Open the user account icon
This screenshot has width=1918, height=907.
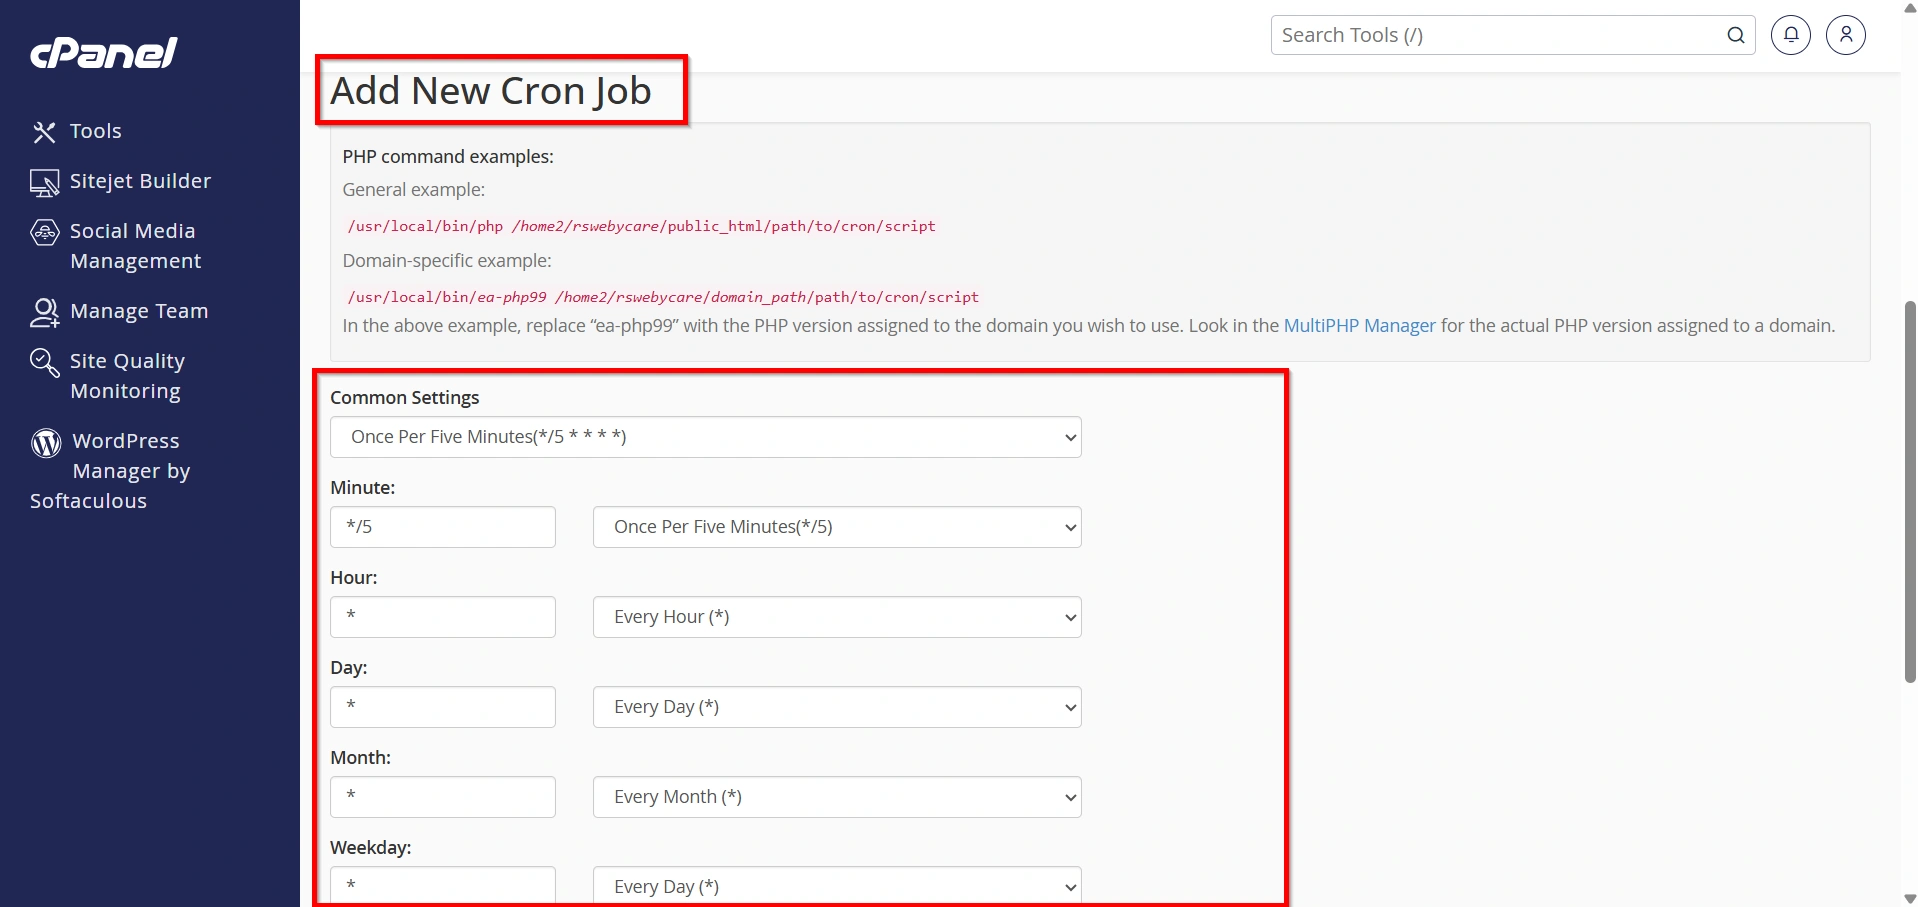[x=1846, y=35]
